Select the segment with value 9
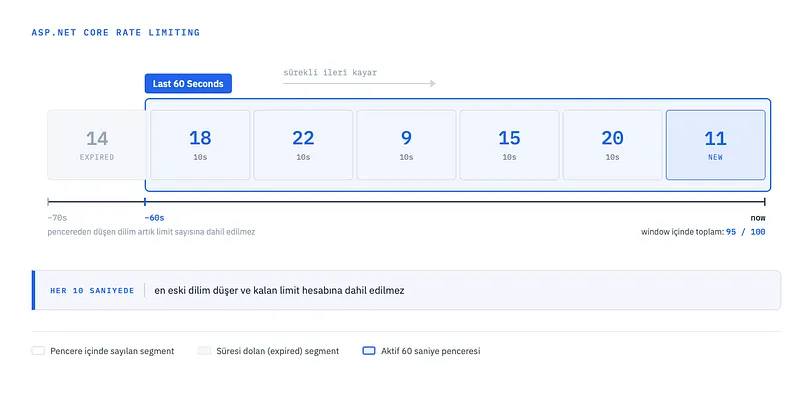This screenshot has height=396, width=800. 406,145
